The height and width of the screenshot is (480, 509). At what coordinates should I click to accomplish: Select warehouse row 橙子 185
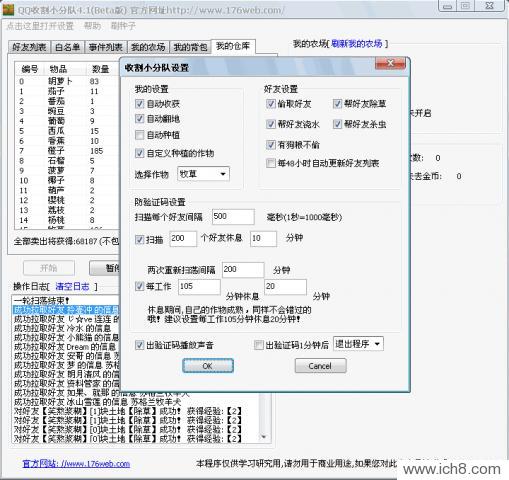[x=68, y=151]
